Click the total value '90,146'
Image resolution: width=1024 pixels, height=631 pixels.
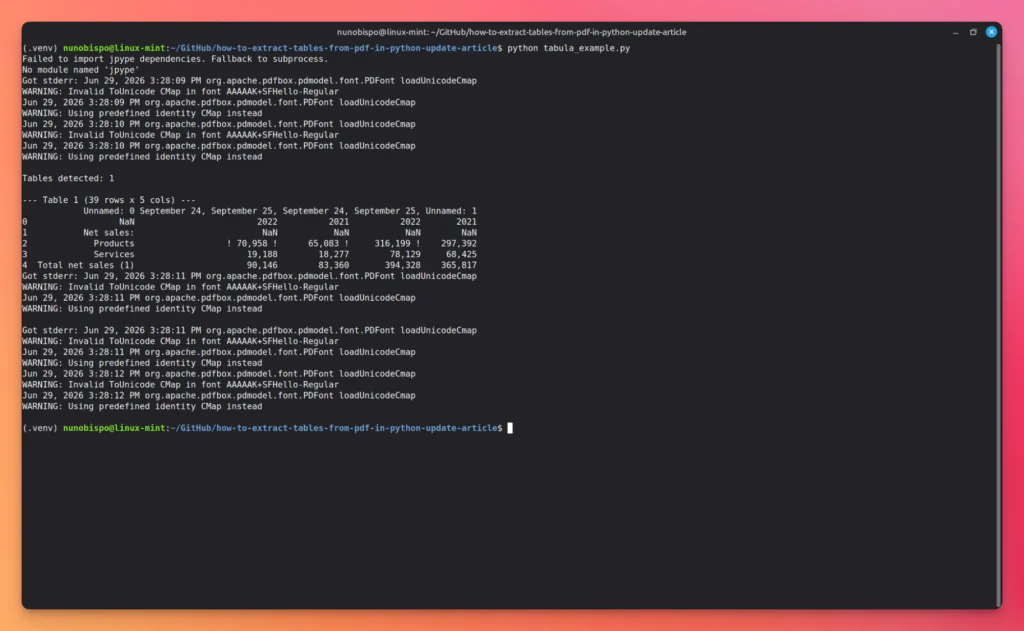click(x=262, y=265)
